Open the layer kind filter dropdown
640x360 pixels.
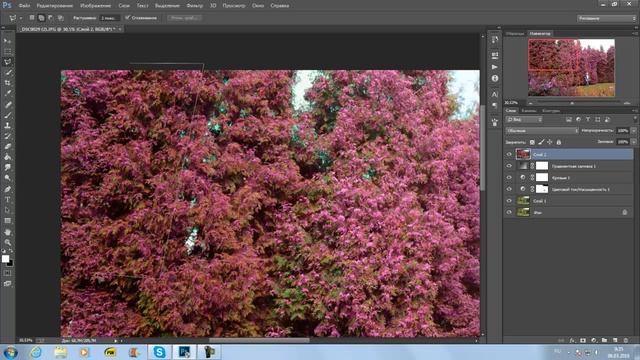pyautogui.click(x=524, y=120)
